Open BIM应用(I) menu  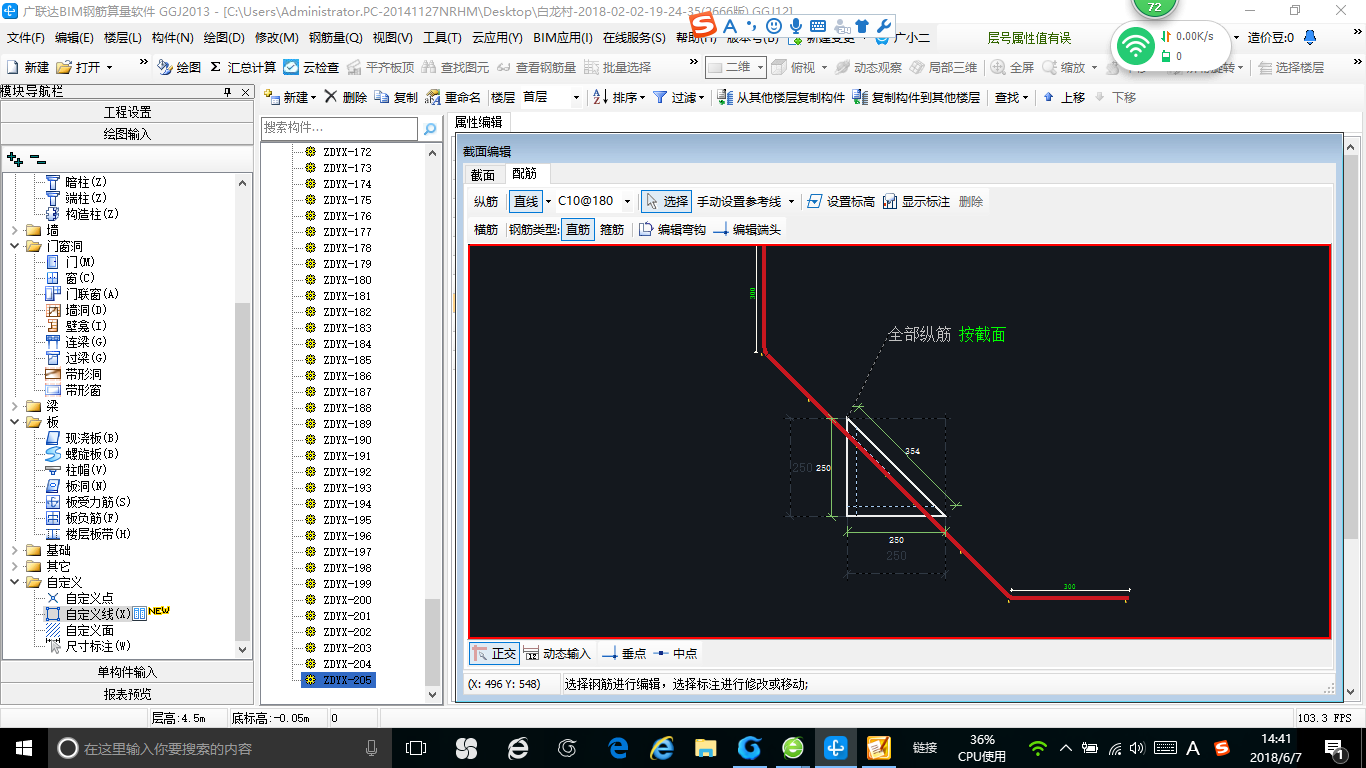[563, 38]
